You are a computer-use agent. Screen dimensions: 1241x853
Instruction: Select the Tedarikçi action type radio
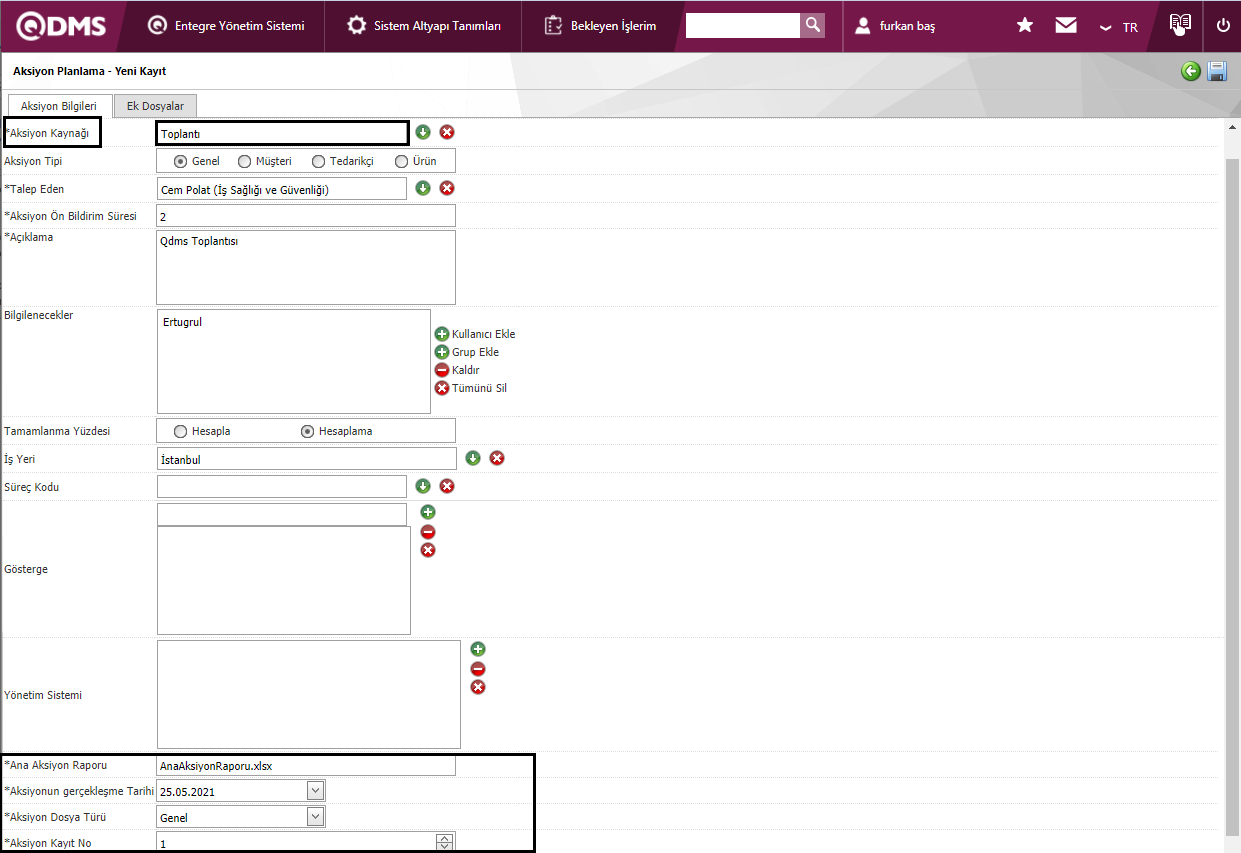click(x=318, y=161)
